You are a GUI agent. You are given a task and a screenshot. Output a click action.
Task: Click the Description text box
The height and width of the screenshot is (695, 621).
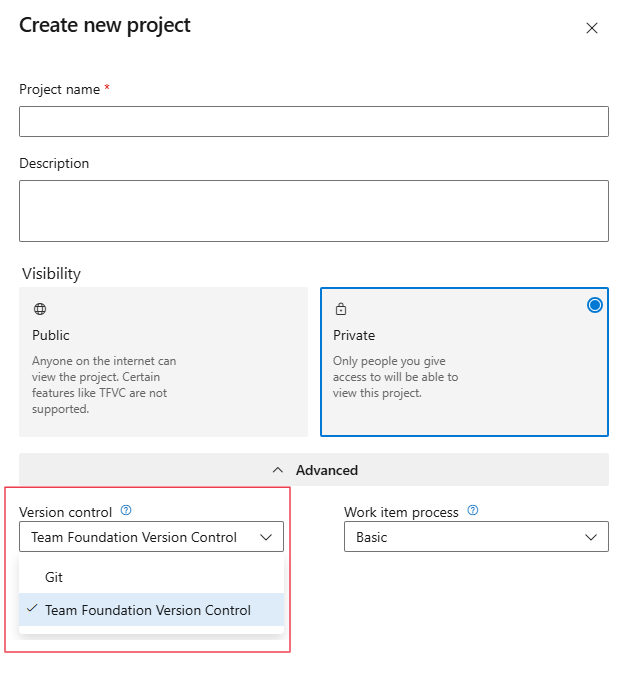[314, 210]
